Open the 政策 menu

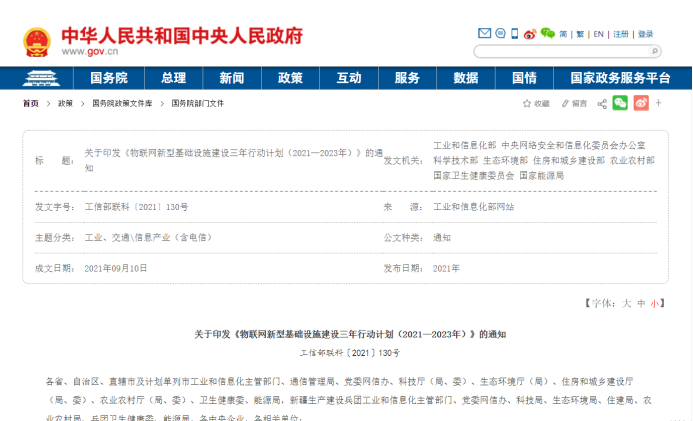pyautogui.click(x=290, y=78)
